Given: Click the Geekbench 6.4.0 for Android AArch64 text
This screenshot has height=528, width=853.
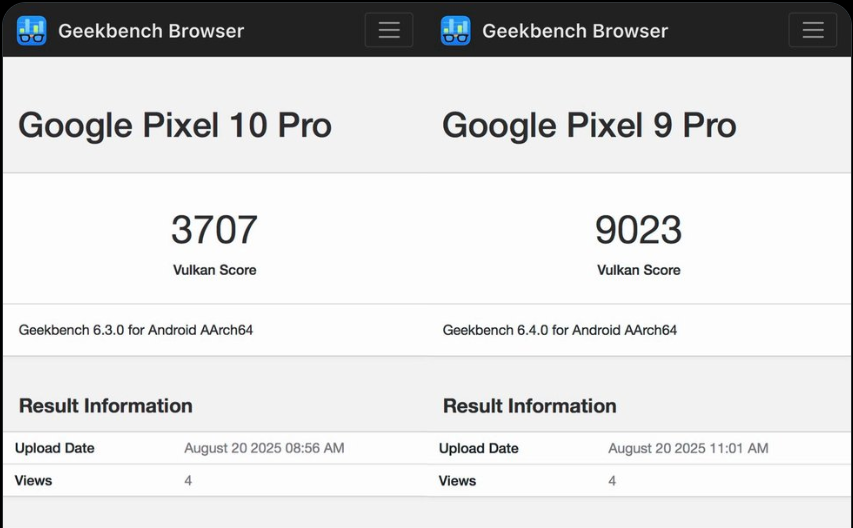Looking at the screenshot, I should click(560, 330).
